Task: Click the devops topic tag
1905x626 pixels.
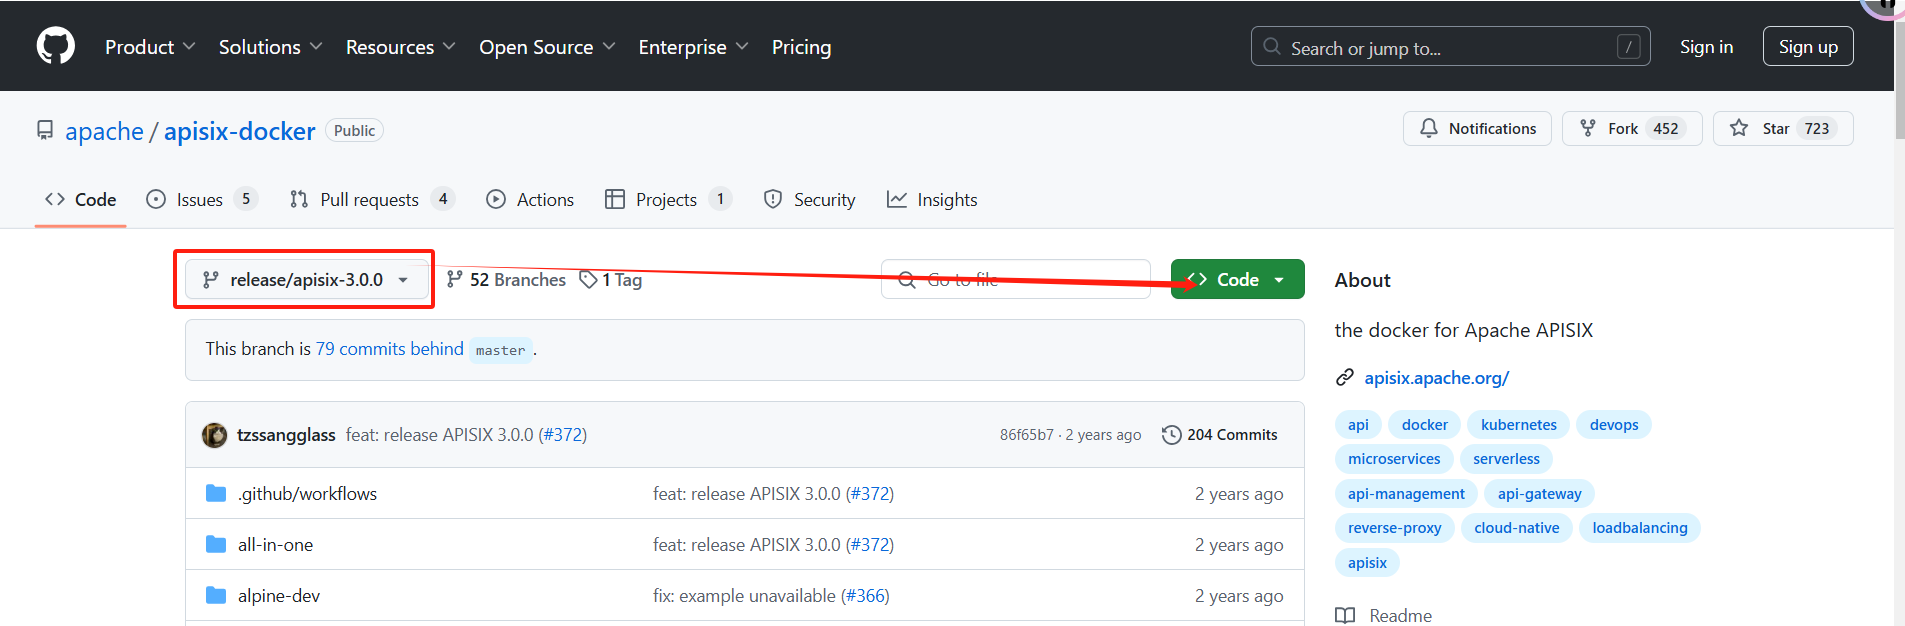Action: tap(1614, 425)
